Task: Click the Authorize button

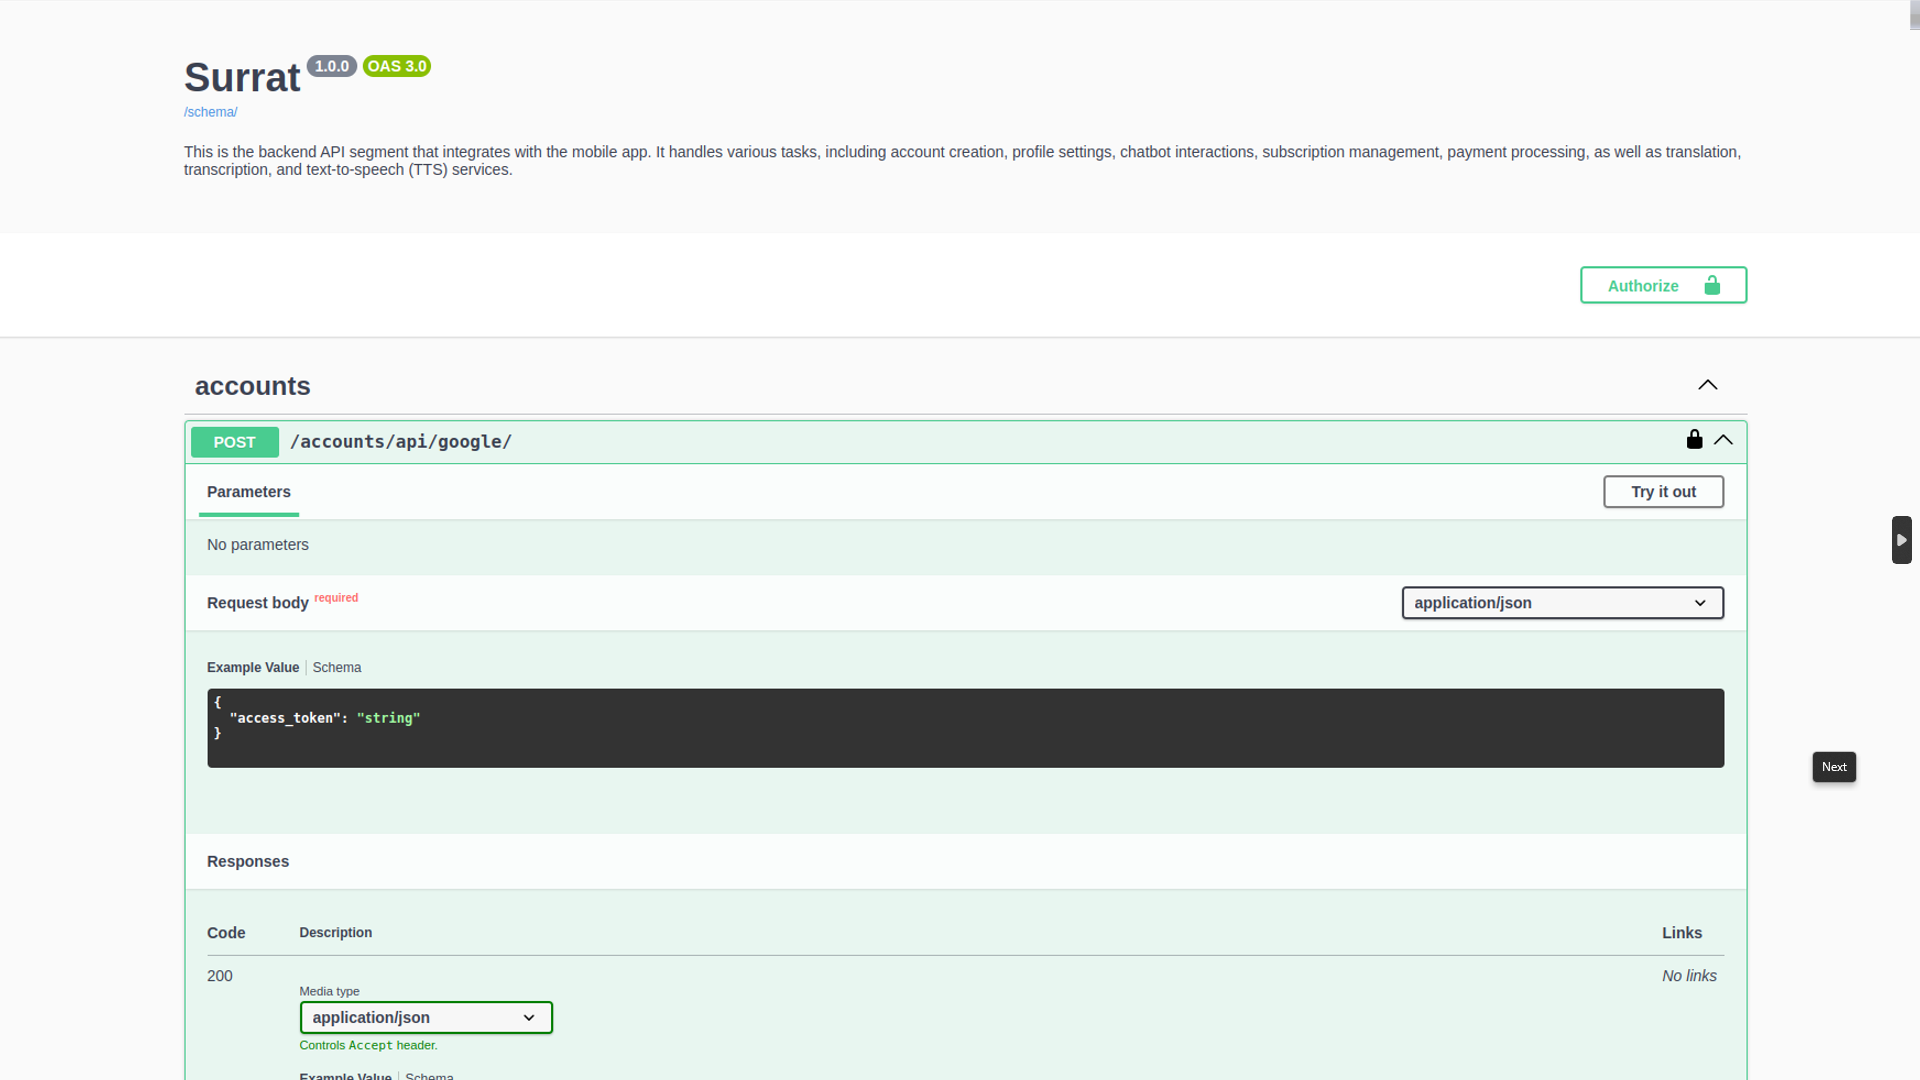Action: [1664, 286]
